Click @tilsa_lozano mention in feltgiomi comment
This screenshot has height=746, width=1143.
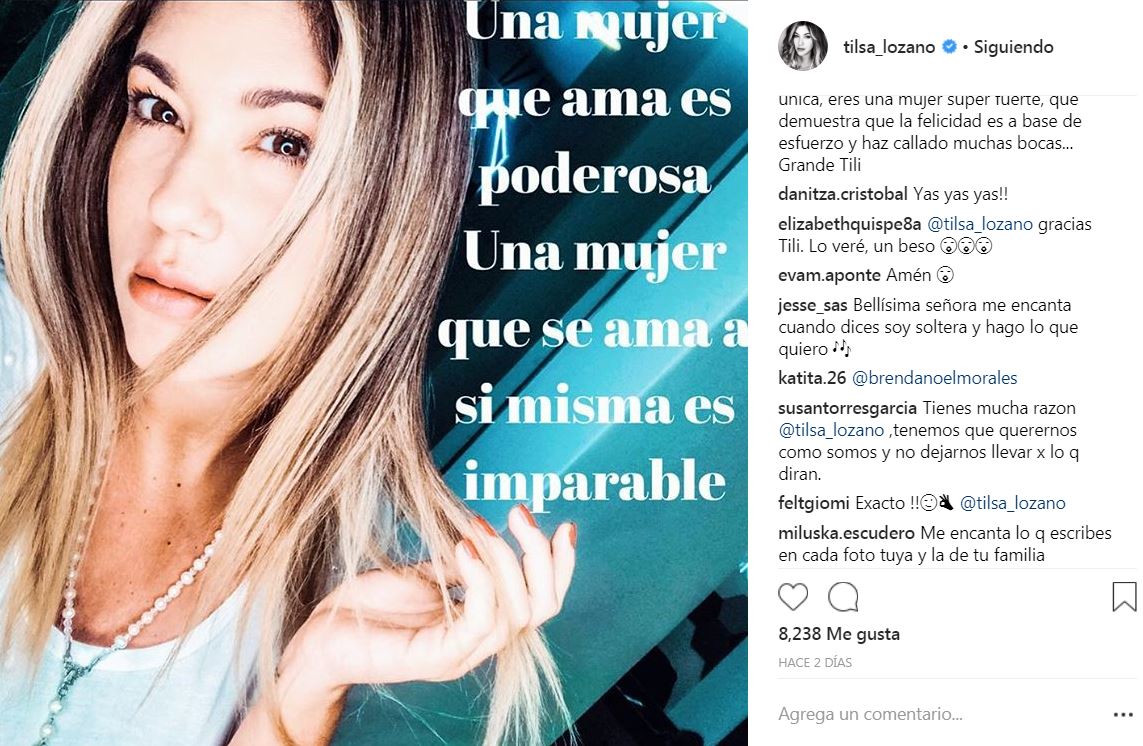click(1013, 502)
